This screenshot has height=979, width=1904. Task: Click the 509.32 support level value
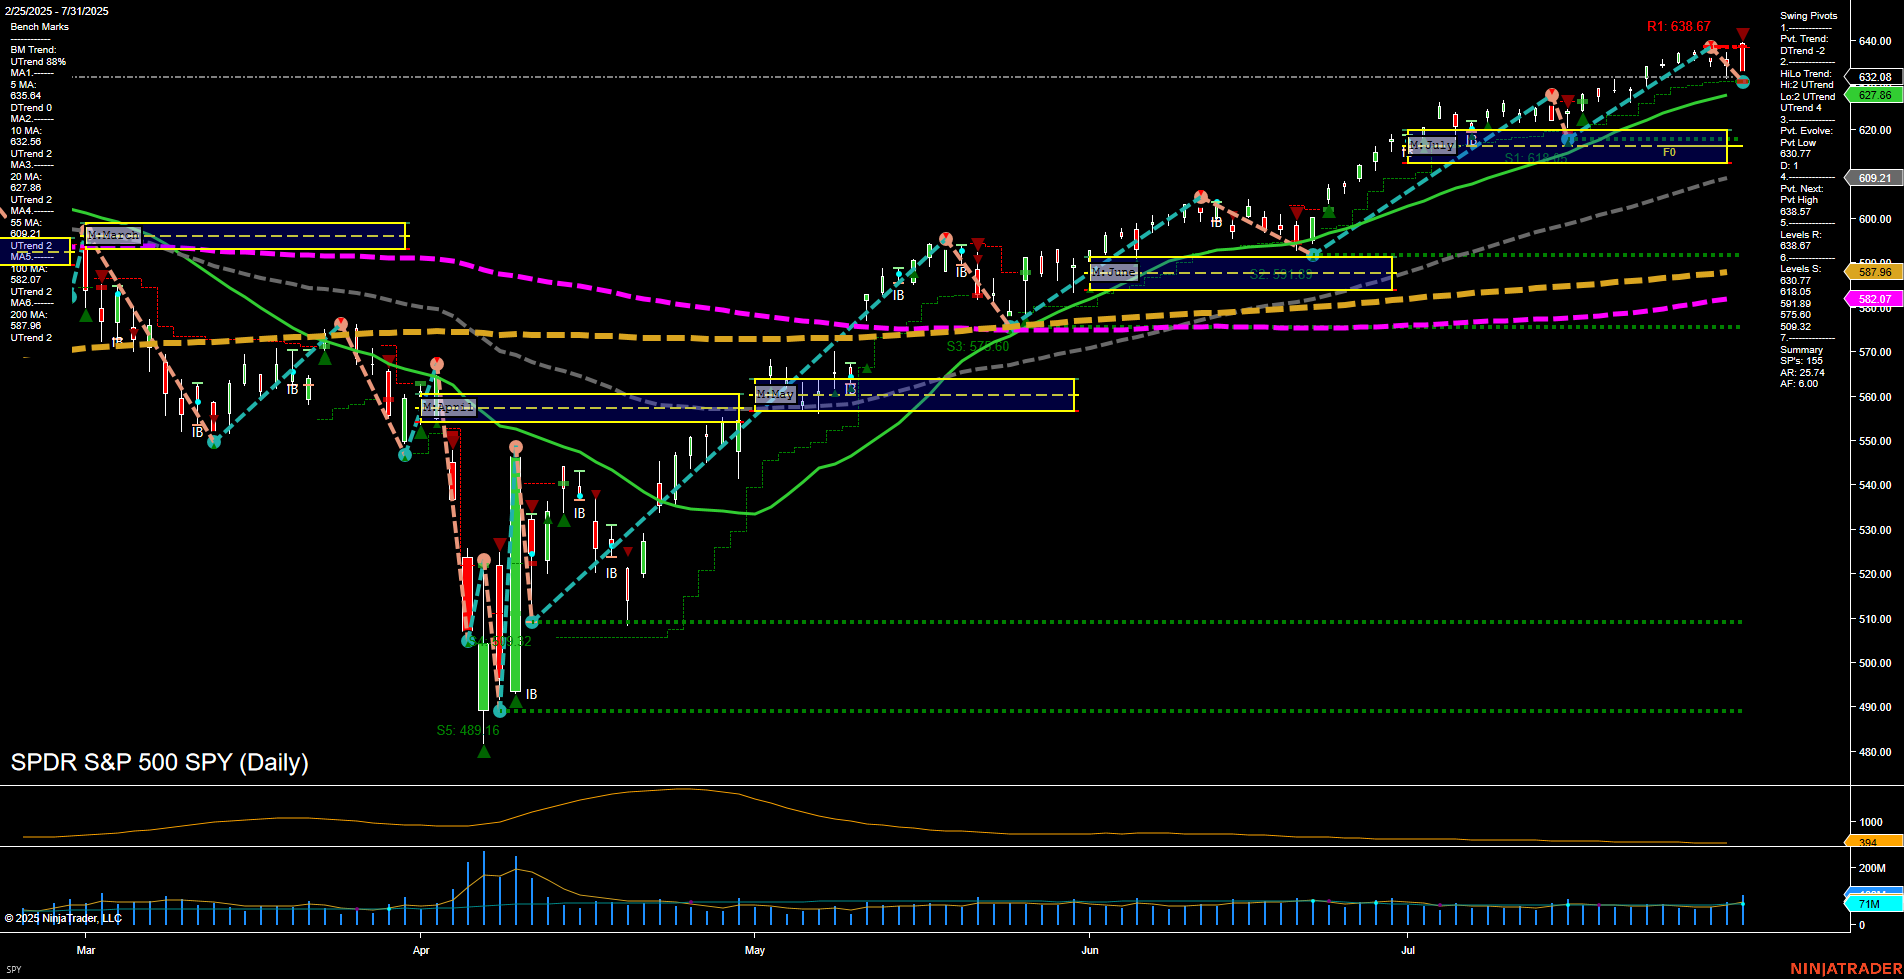click(x=1795, y=327)
